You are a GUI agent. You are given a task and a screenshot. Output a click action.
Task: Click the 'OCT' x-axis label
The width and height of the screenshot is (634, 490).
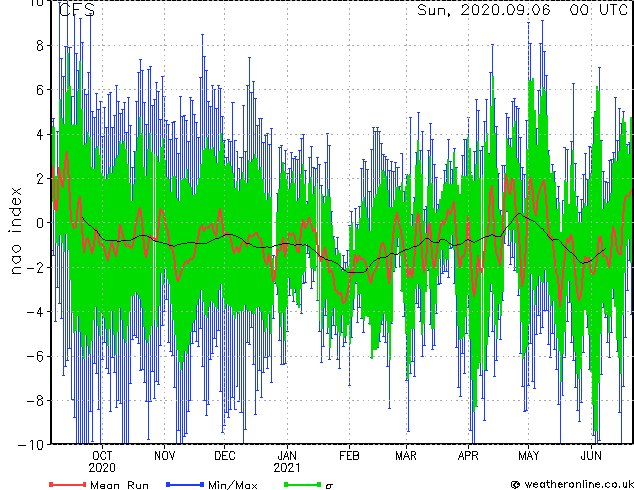click(102, 456)
